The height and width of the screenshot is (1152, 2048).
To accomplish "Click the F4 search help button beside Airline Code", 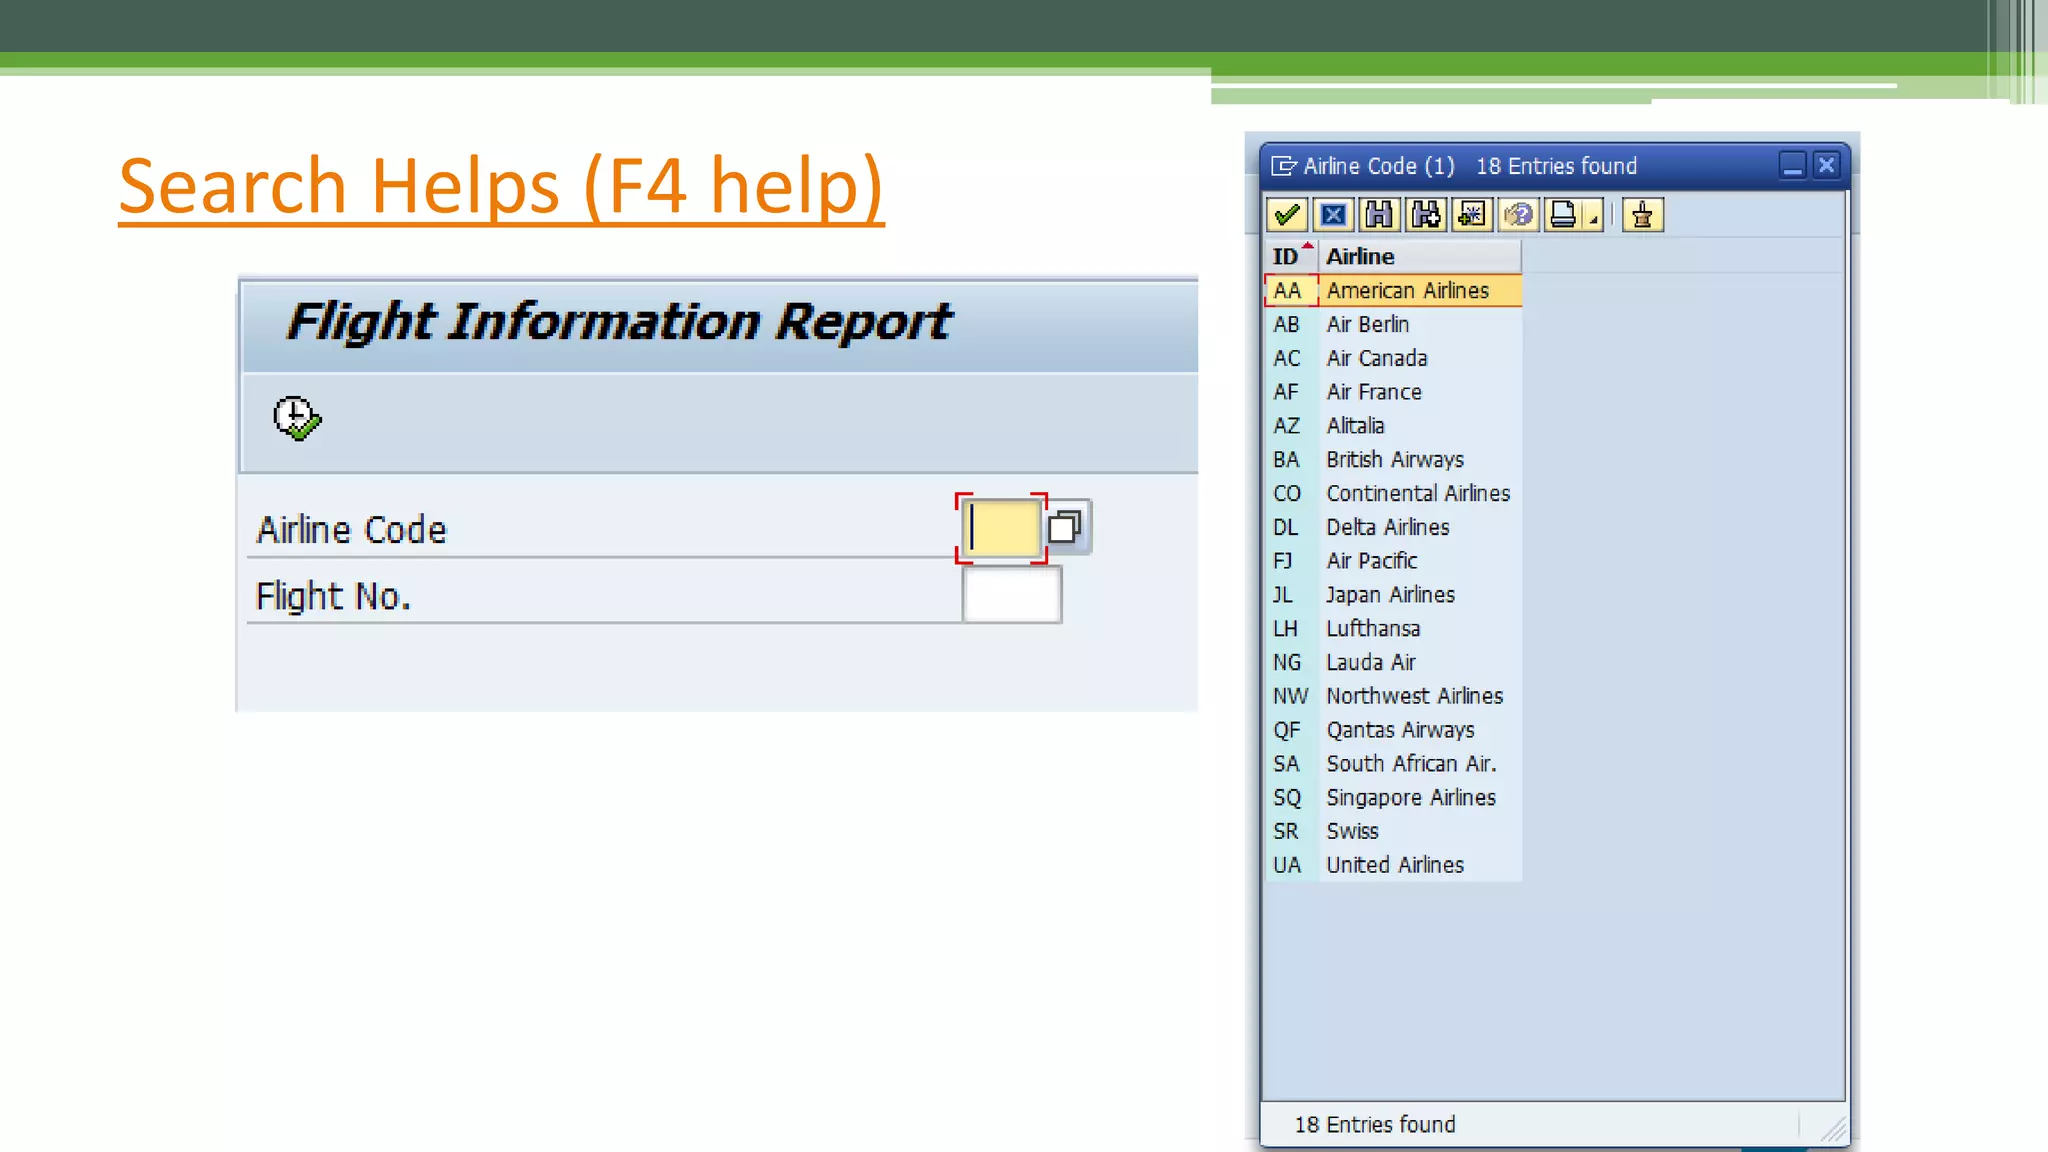I will (1067, 527).
